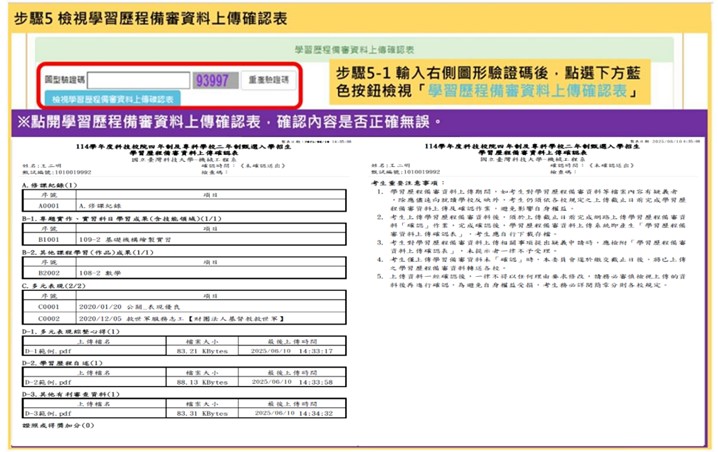Click the A.修課紀錄 item cell in the A0001 row

pyautogui.click(x=211, y=206)
